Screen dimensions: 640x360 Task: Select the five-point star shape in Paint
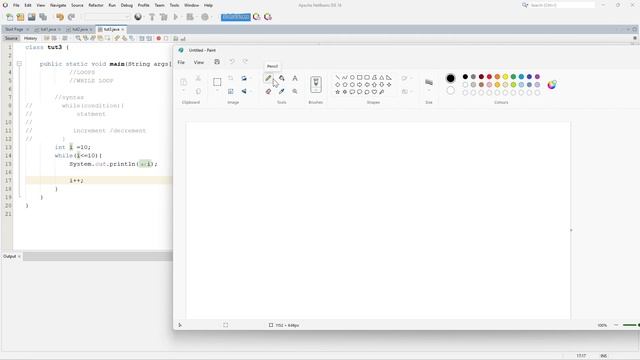coord(338,92)
